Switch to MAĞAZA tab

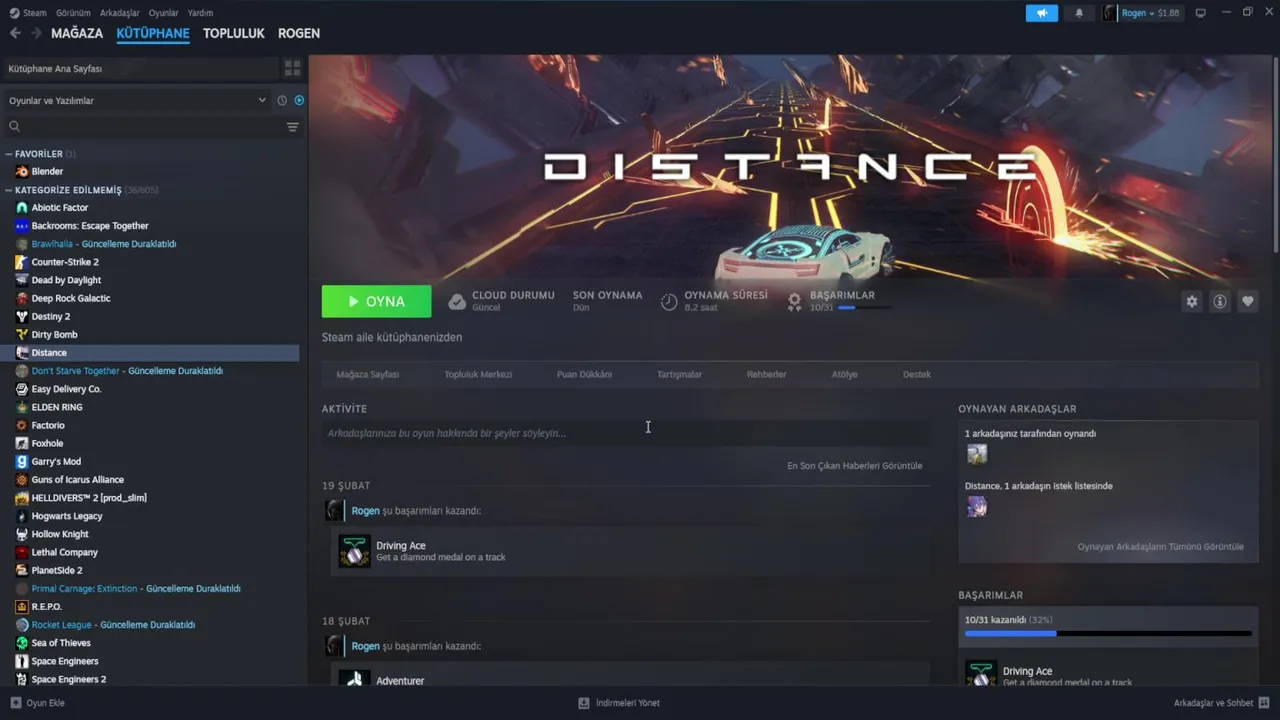[77, 33]
